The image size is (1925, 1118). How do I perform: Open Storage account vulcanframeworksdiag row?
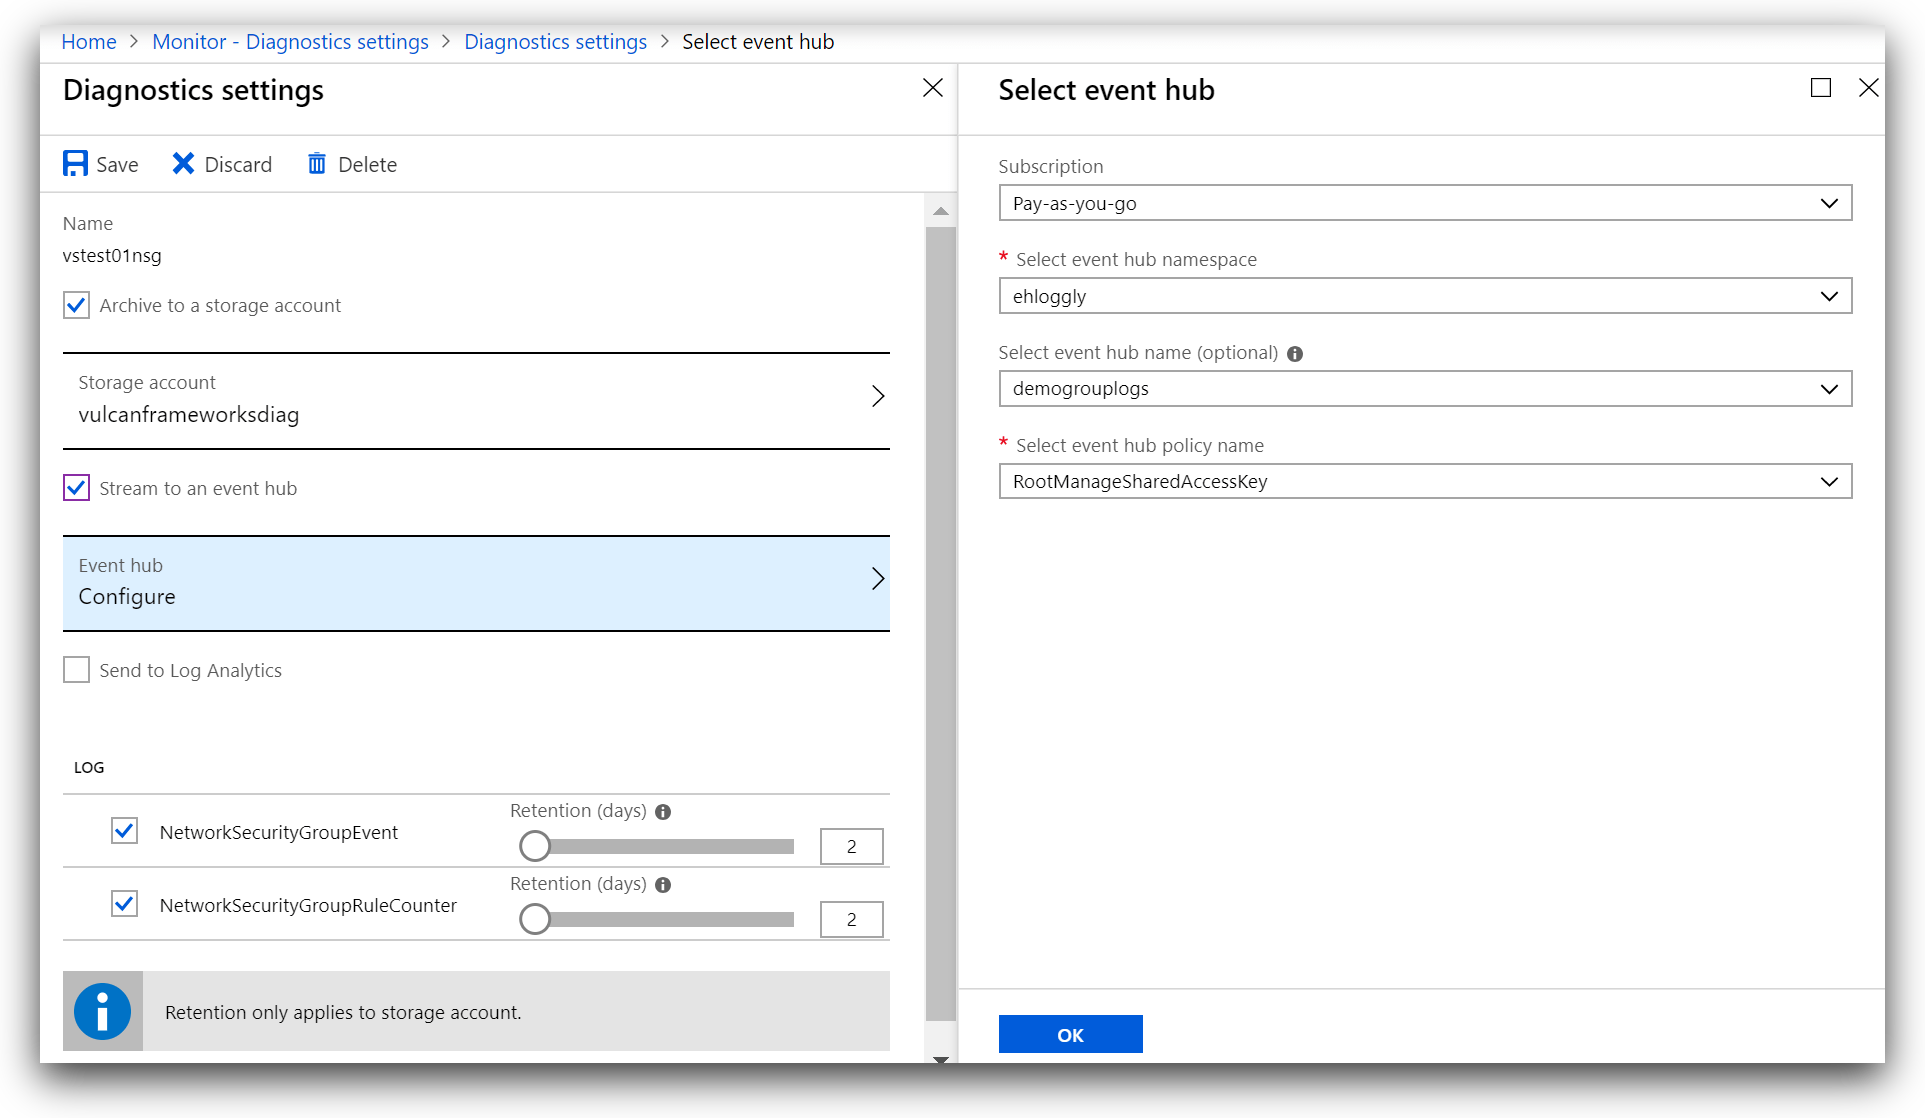(476, 399)
